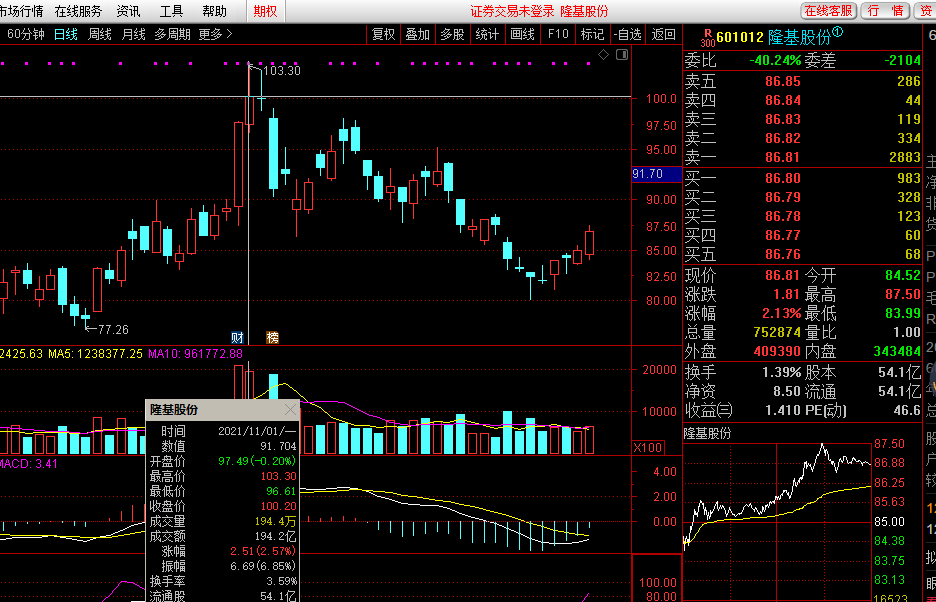The width and height of the screenshot is (936, 602).
Task: Click the 卖一 price 86.81
Action: tap(783, 158)
